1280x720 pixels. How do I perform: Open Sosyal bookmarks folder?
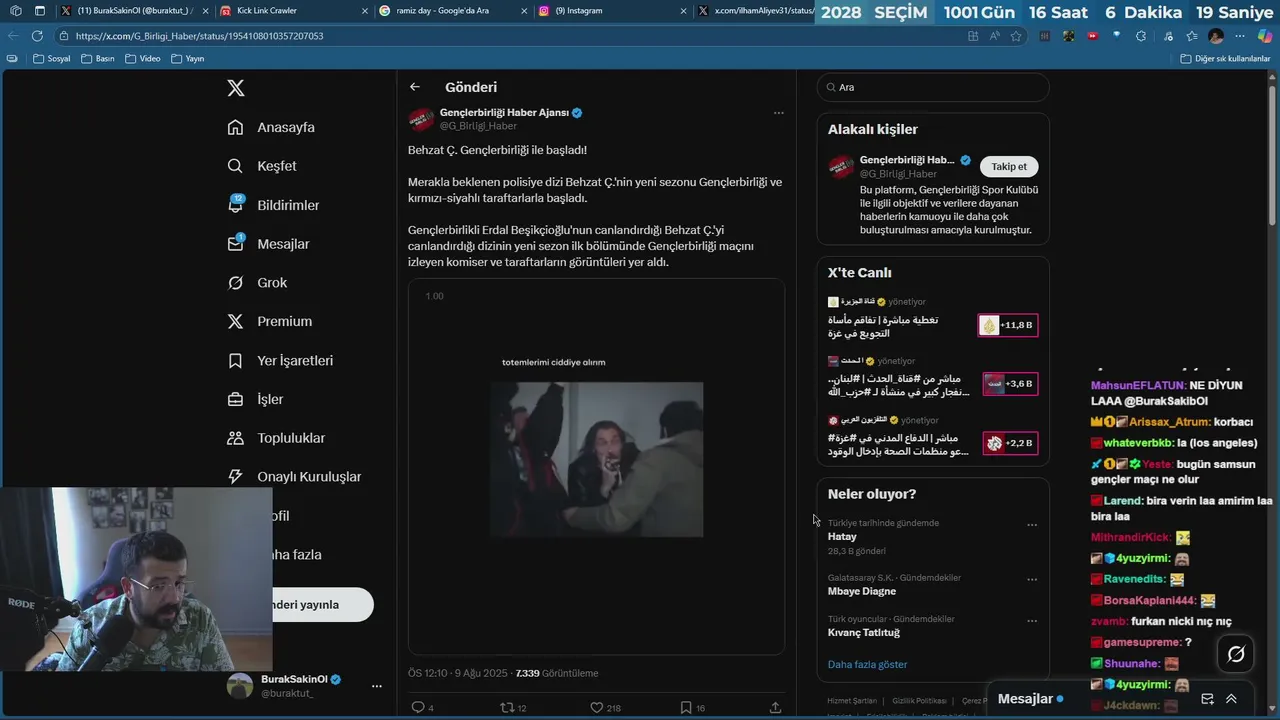pyautogui.click(x=52, y=59)
